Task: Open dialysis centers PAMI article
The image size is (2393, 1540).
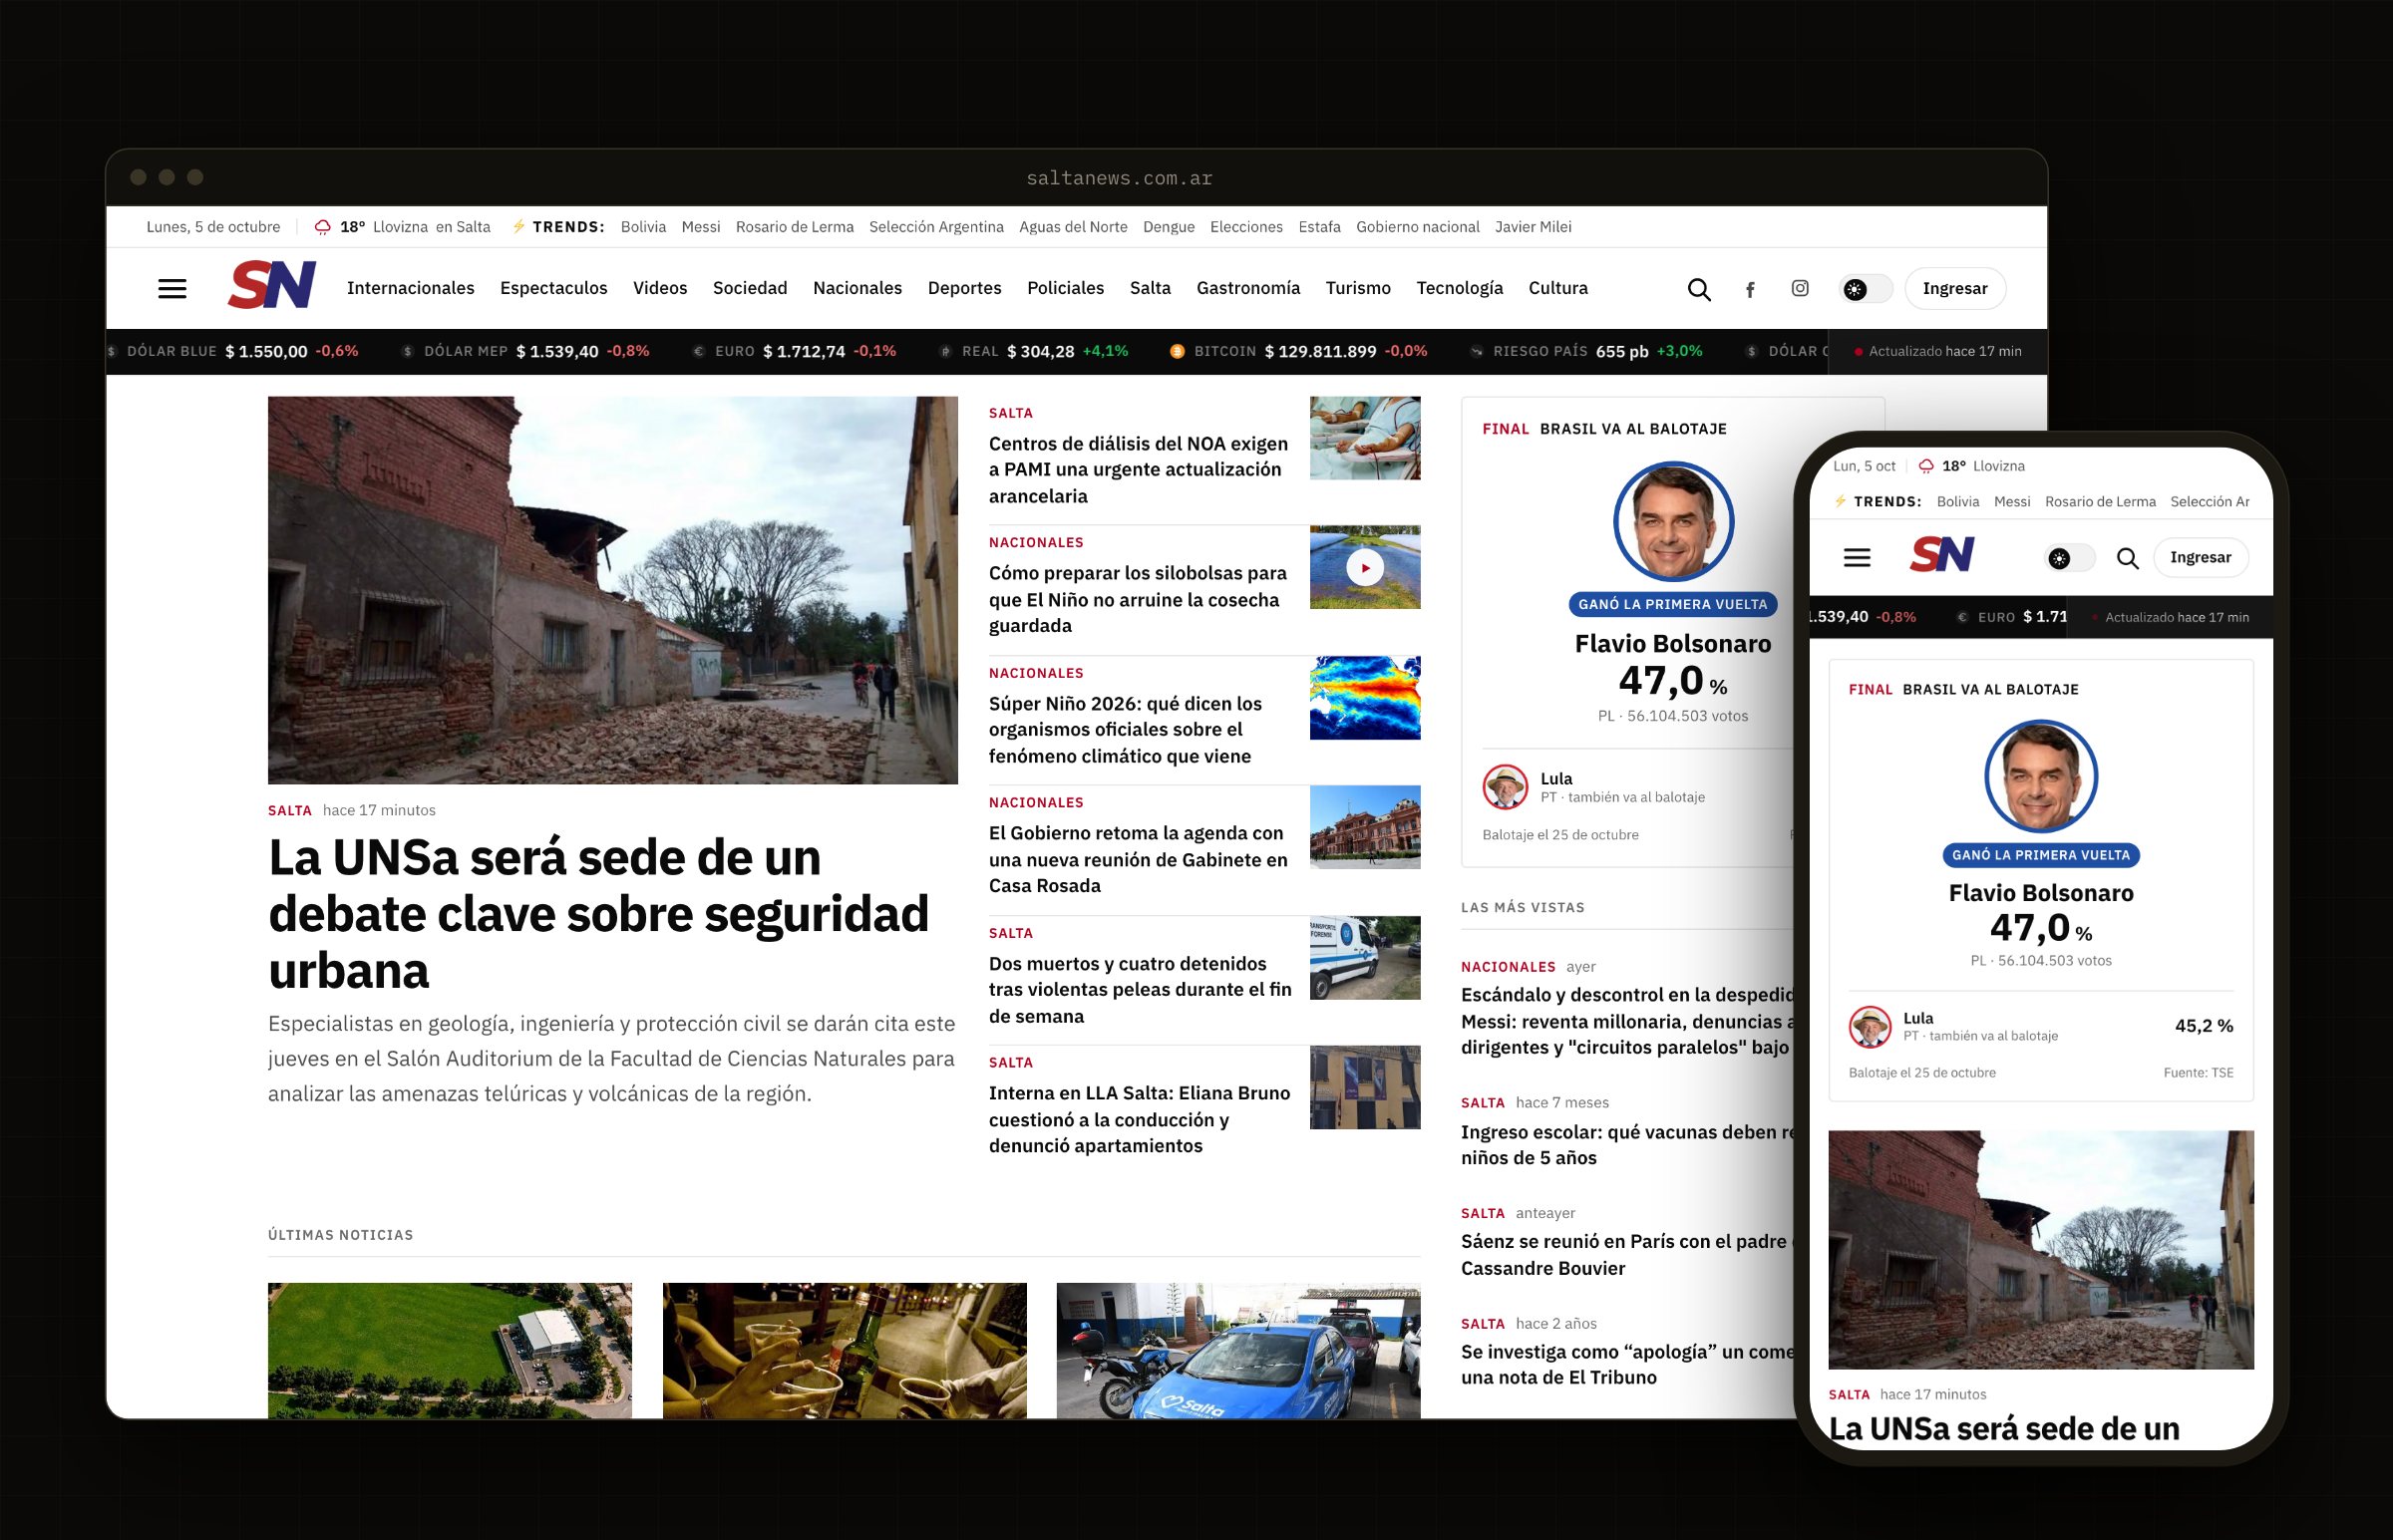Action: pyautogui.click(x=1139, y=470)
